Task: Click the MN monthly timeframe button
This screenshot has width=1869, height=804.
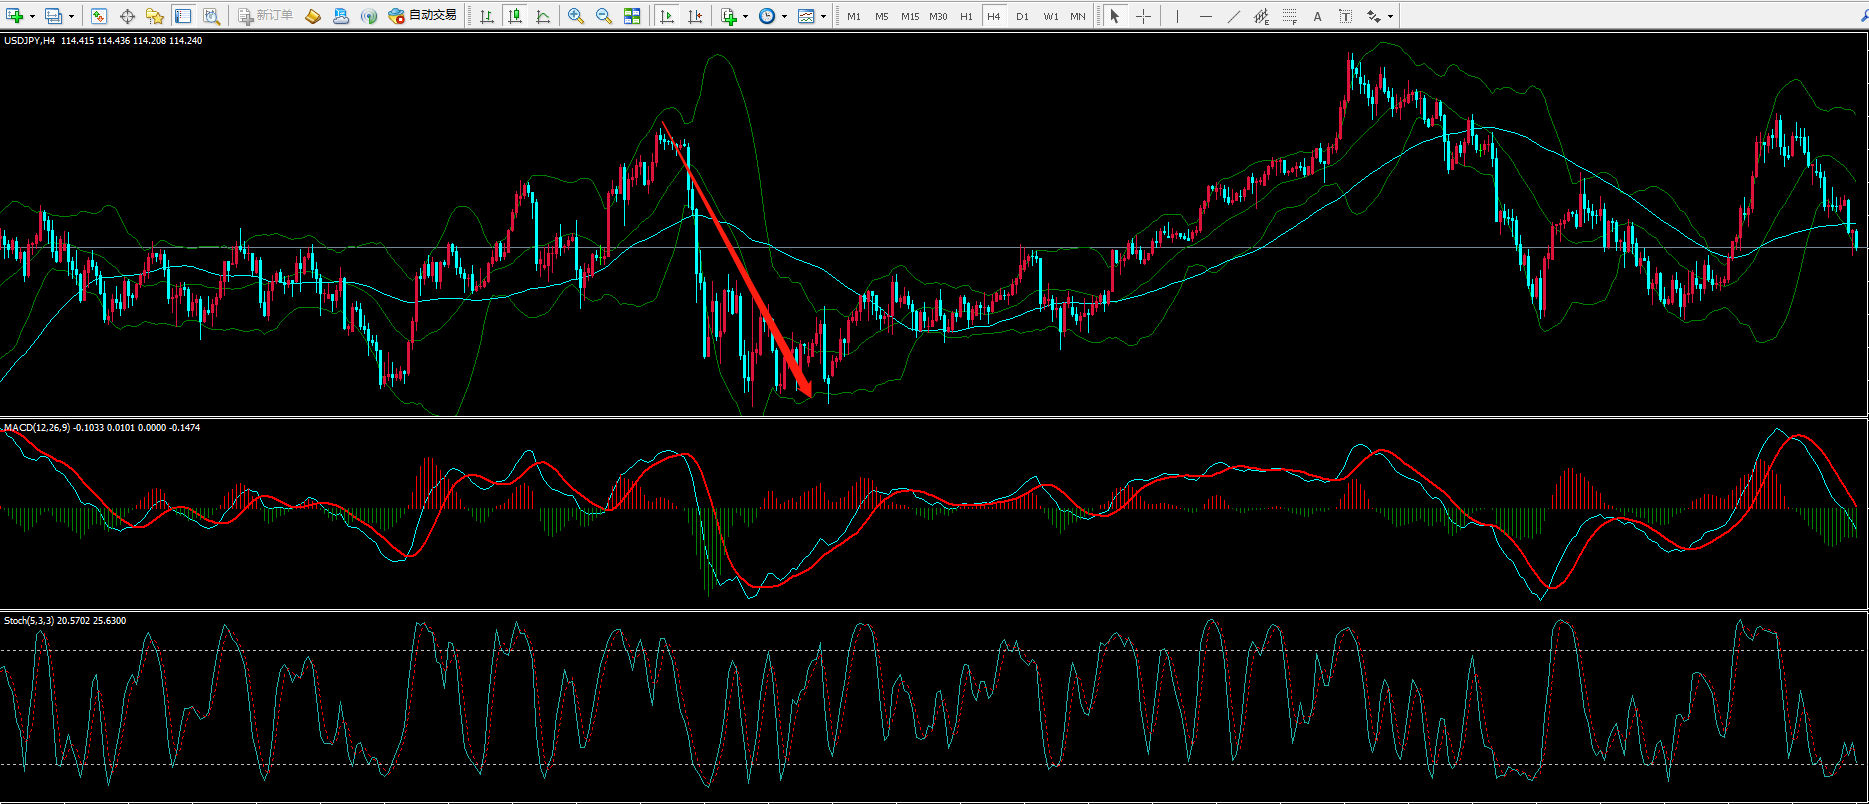Action: (x=1077, y=16)
